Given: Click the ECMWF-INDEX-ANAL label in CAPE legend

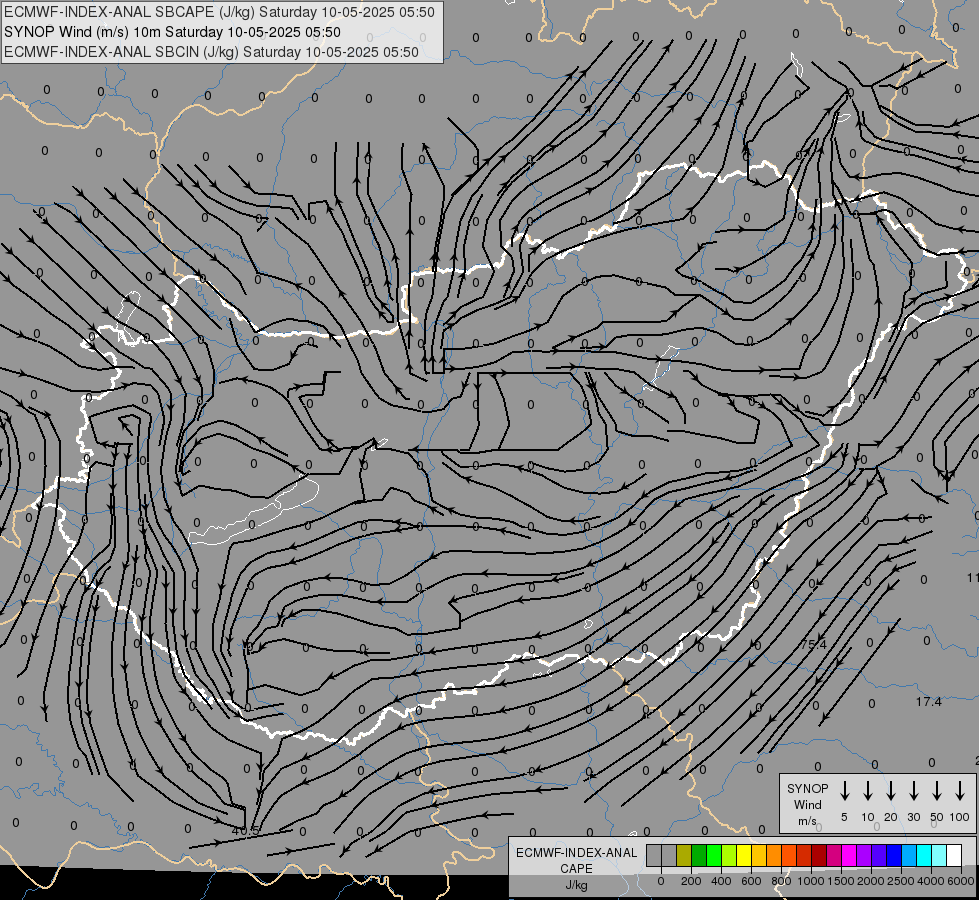Looking at the screenshot, I should tap(576, 853).
